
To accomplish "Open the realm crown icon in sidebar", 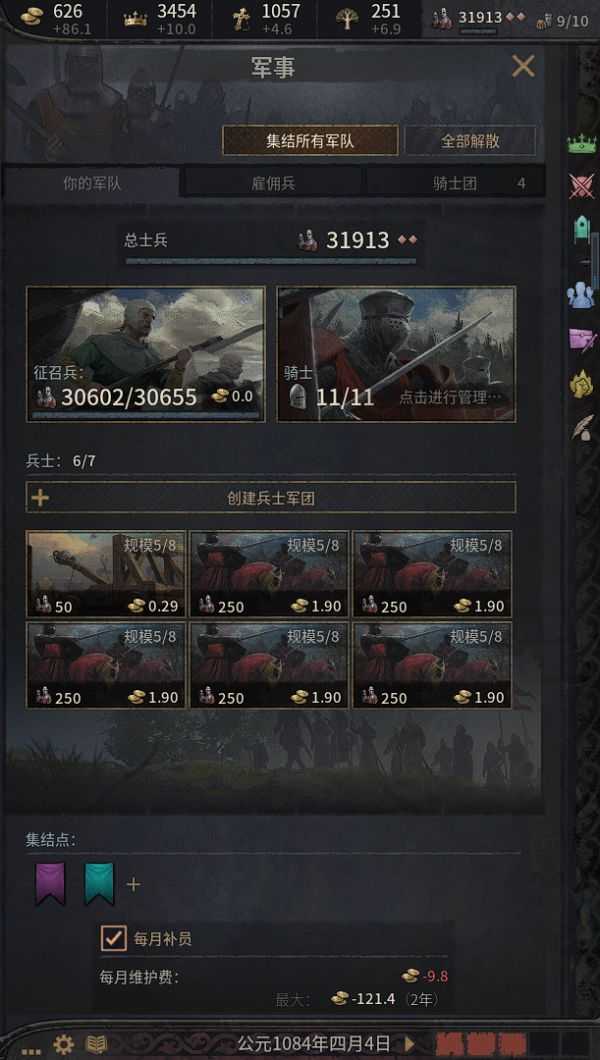I will click(x=581, y=143).
